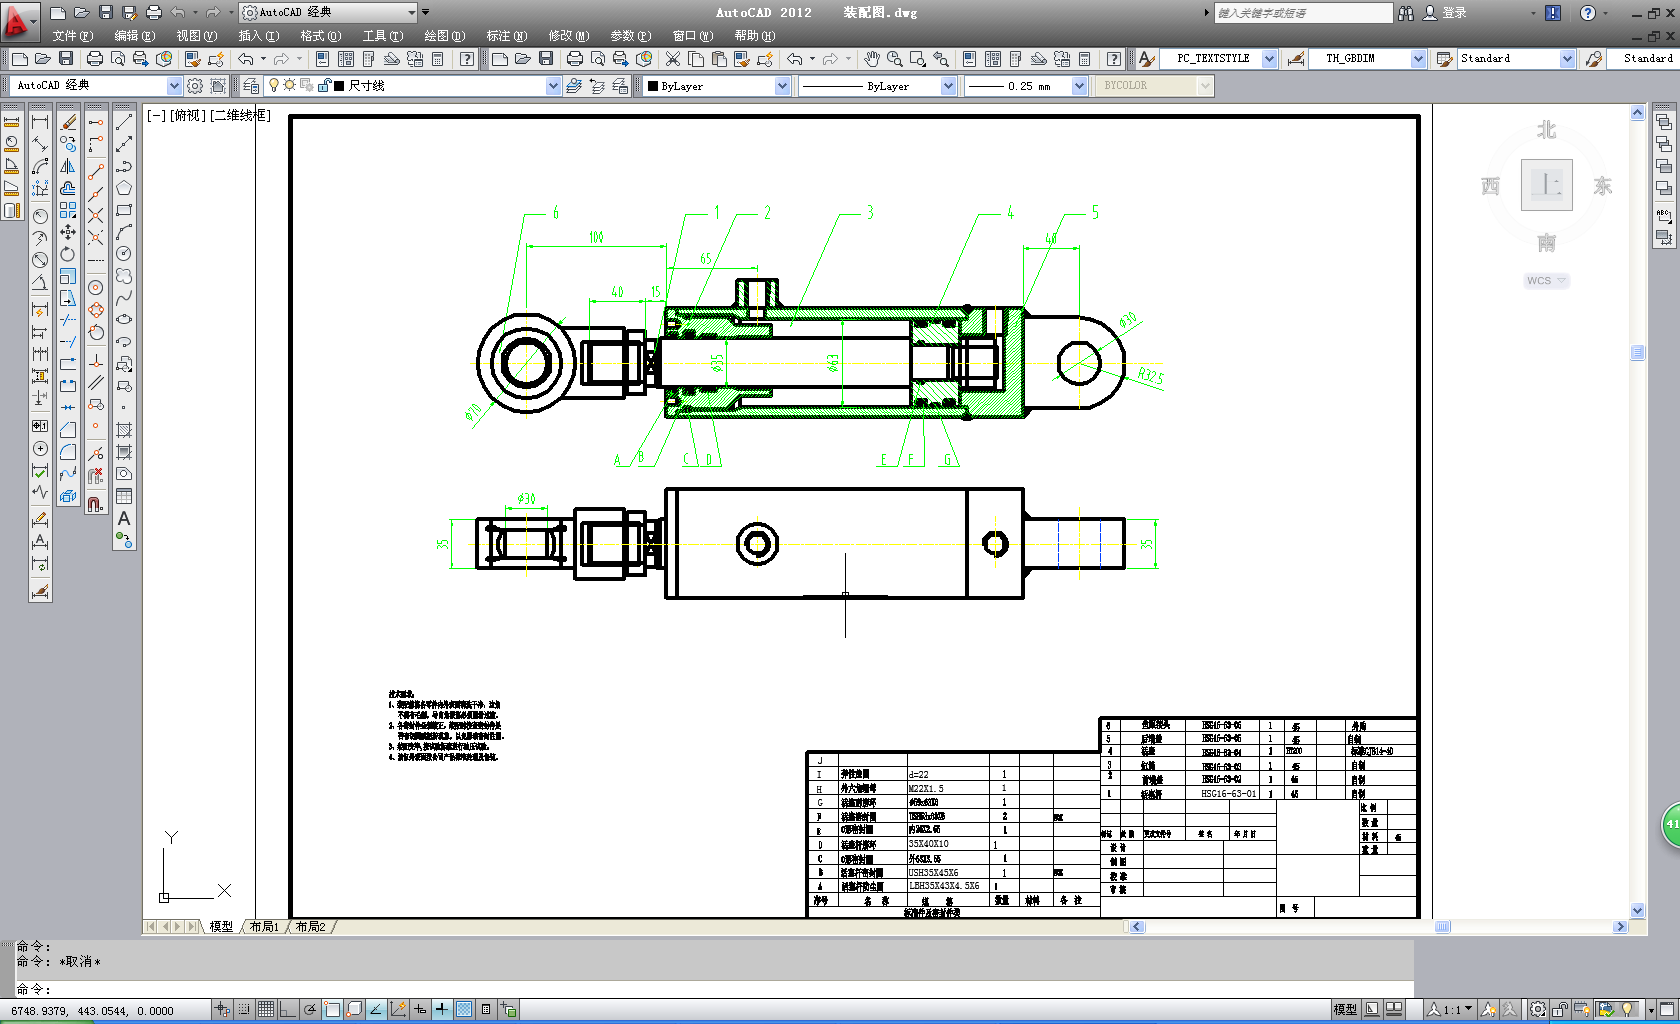This screenshot has height=1024, width=1680.
Task: Select the Linear dimension tool
Action: (40, 122)
